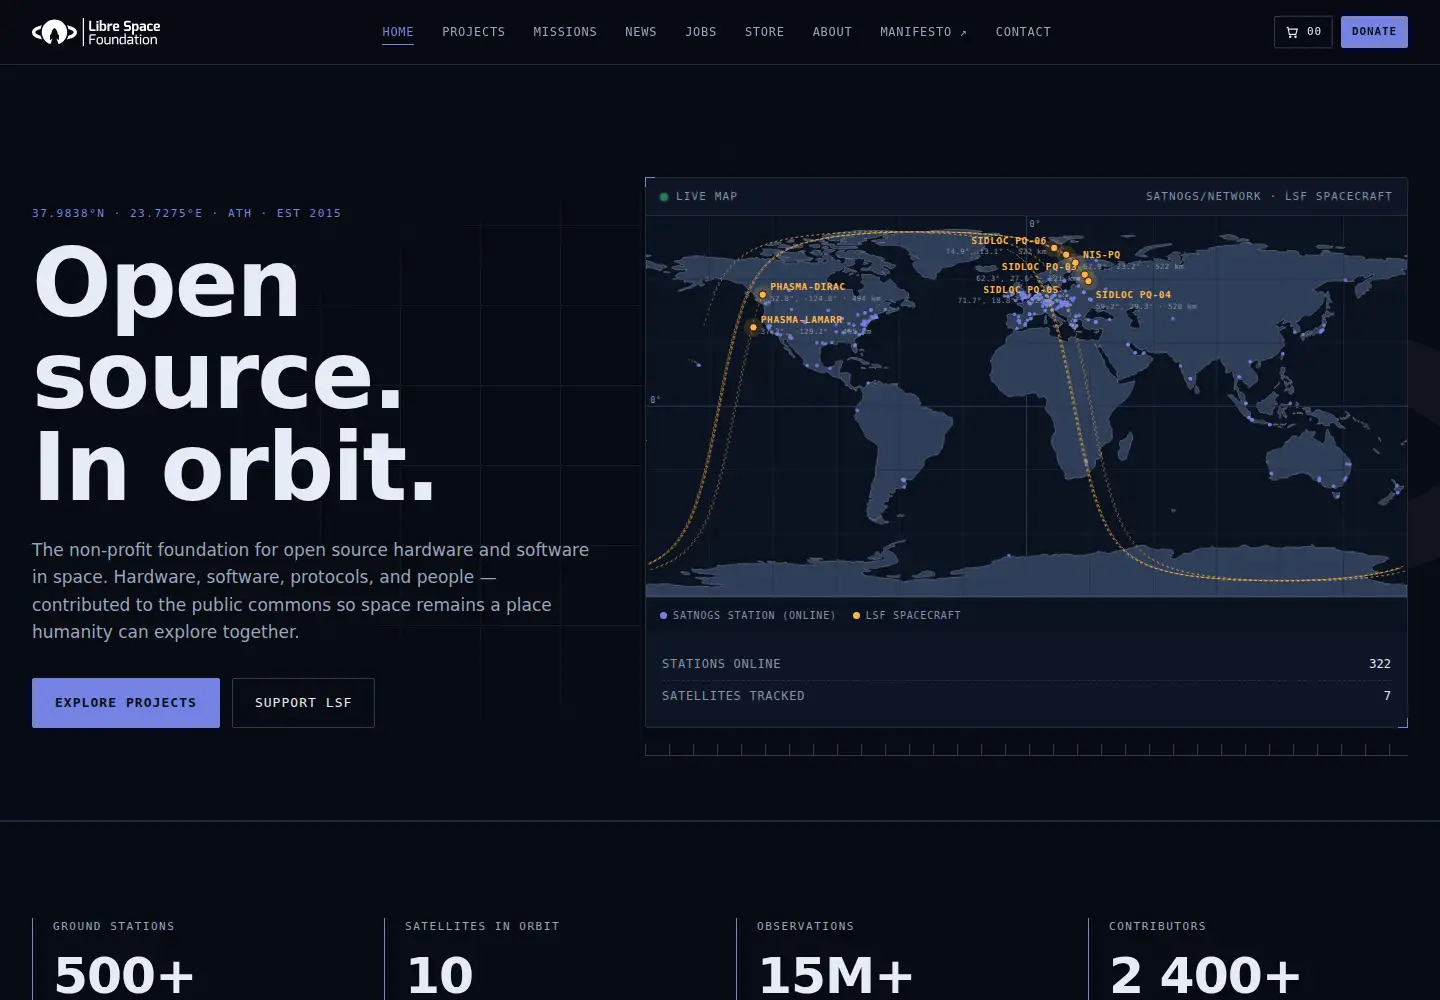Click the CONTRIBUTORS stat label

pyautogui.click(x=1157, y=926)
